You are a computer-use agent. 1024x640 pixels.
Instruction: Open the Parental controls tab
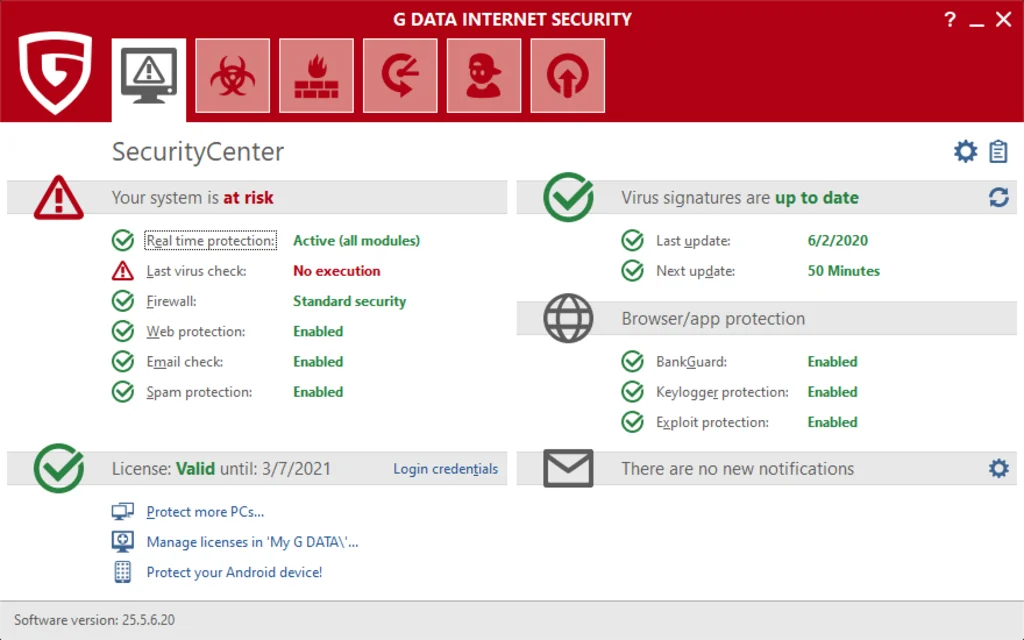(484, 76)
